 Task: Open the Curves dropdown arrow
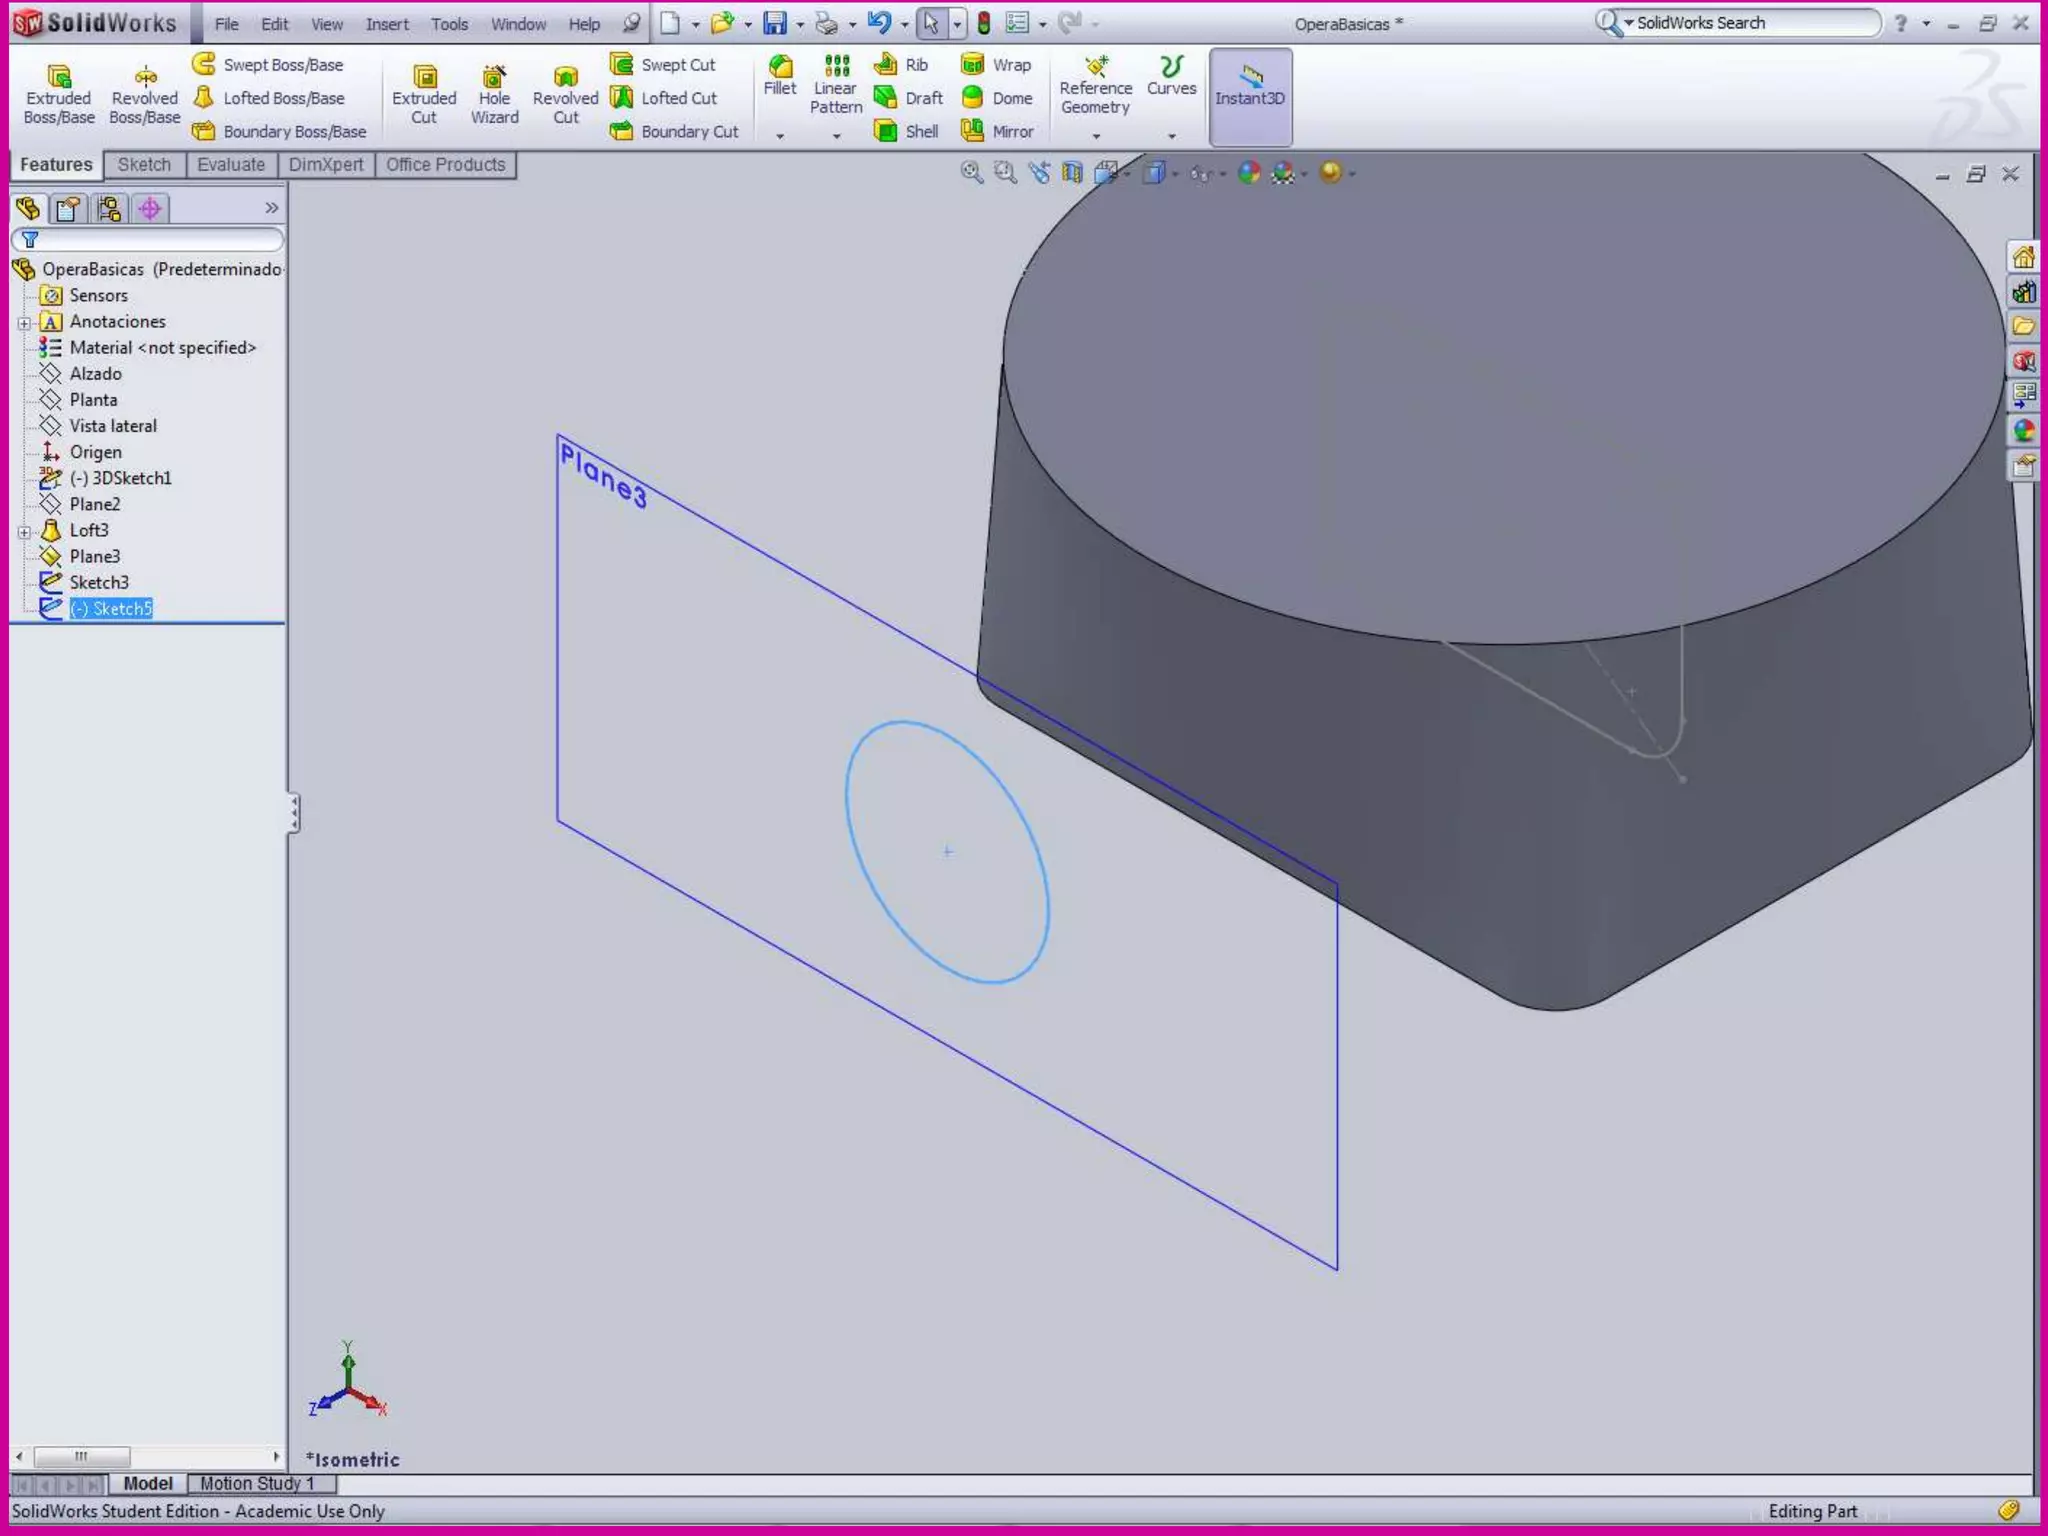click(1172, 136)
